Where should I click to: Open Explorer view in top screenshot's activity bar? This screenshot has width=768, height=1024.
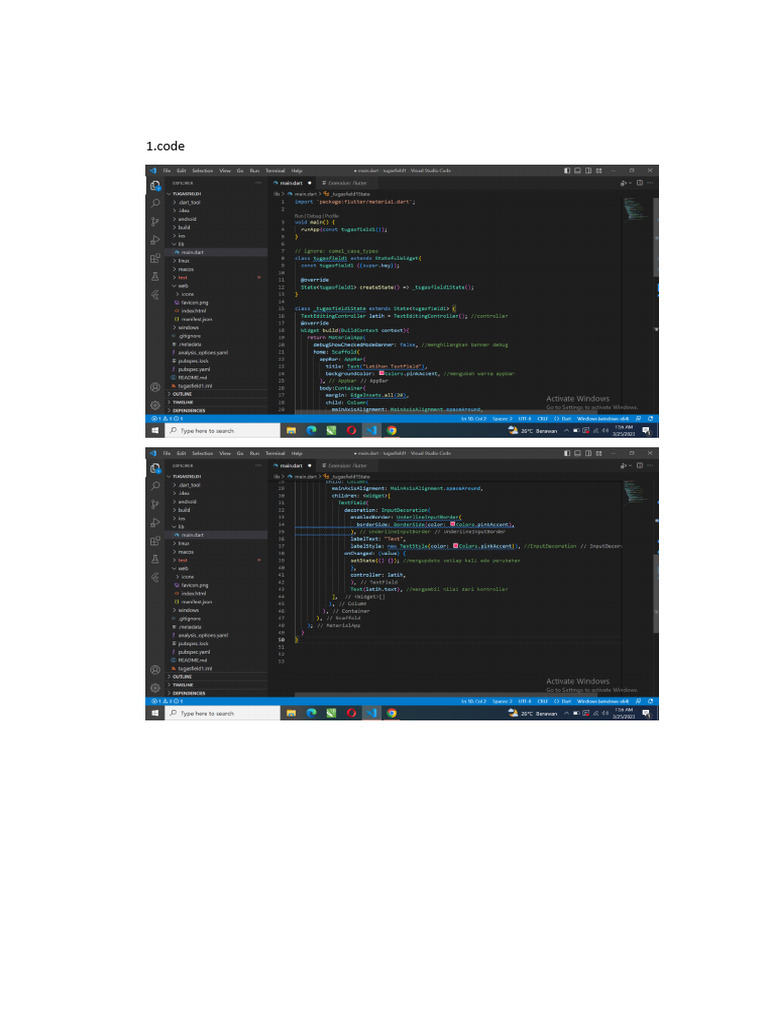click(155, 185)
